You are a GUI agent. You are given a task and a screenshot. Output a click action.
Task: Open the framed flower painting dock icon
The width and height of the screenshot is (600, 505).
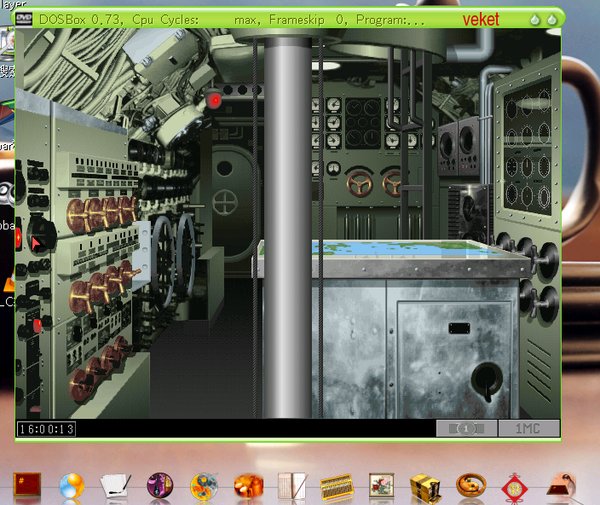(381, 485)
